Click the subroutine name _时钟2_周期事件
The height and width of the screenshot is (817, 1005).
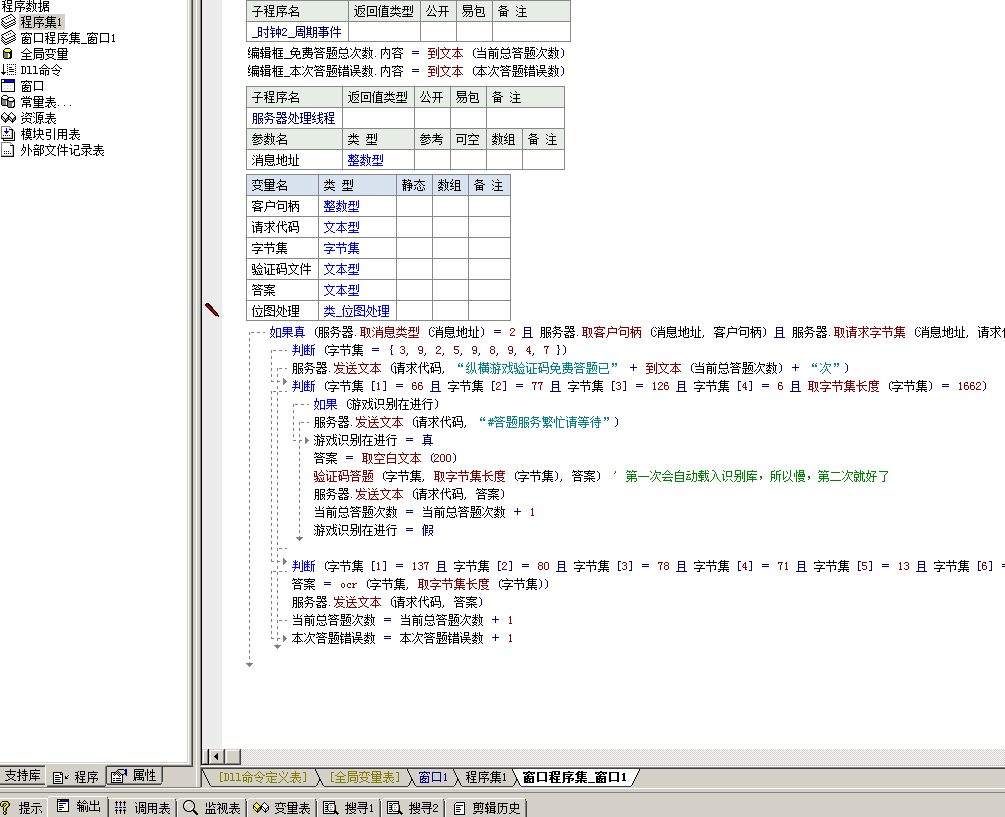tap(297, 32)
